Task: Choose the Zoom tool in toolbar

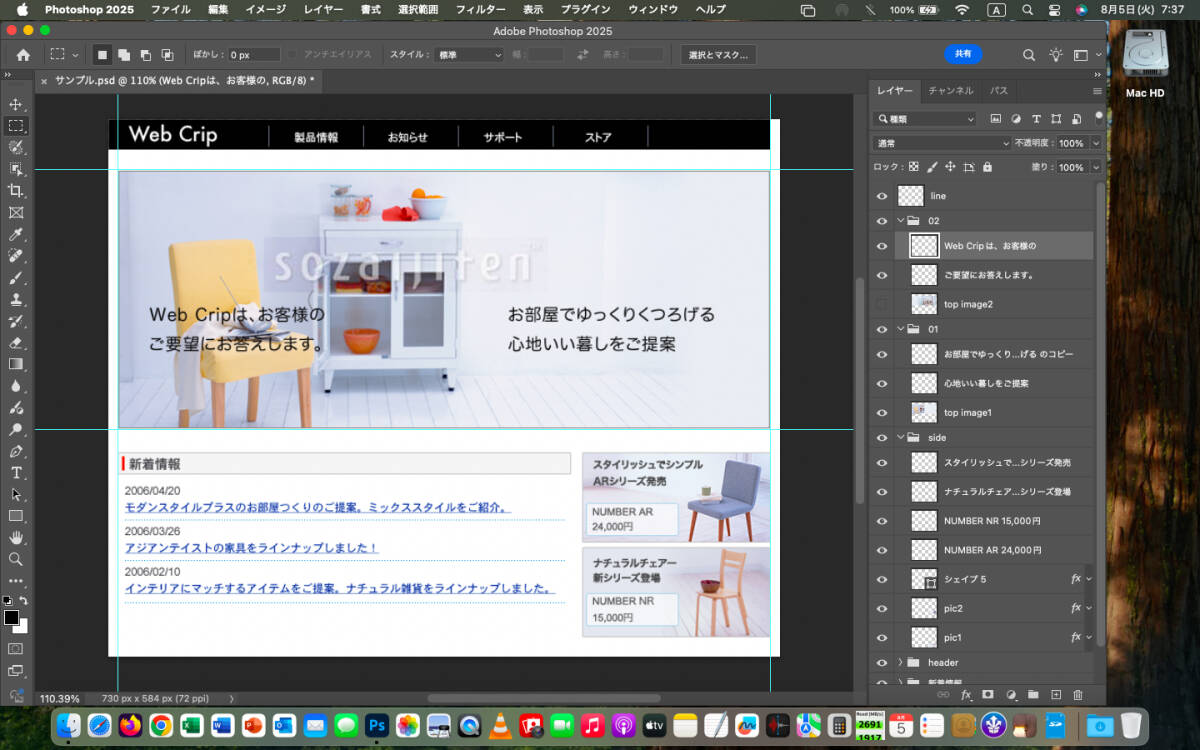Action: [x=16, y=559]
